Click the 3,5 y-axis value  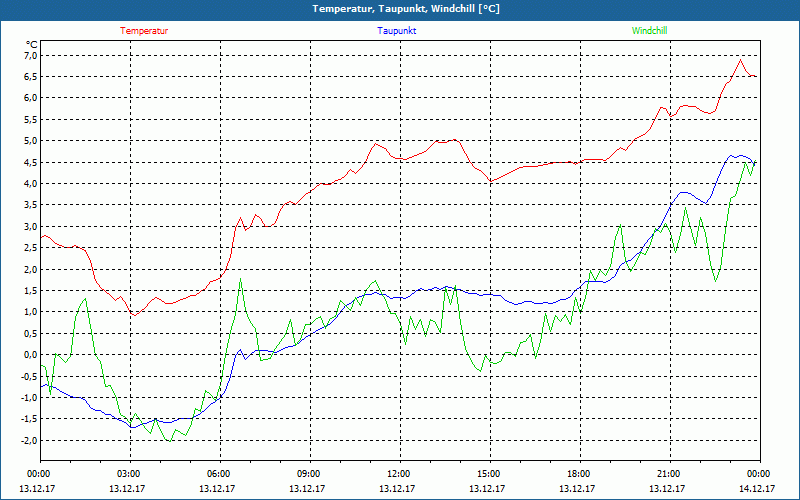point(31,205)
